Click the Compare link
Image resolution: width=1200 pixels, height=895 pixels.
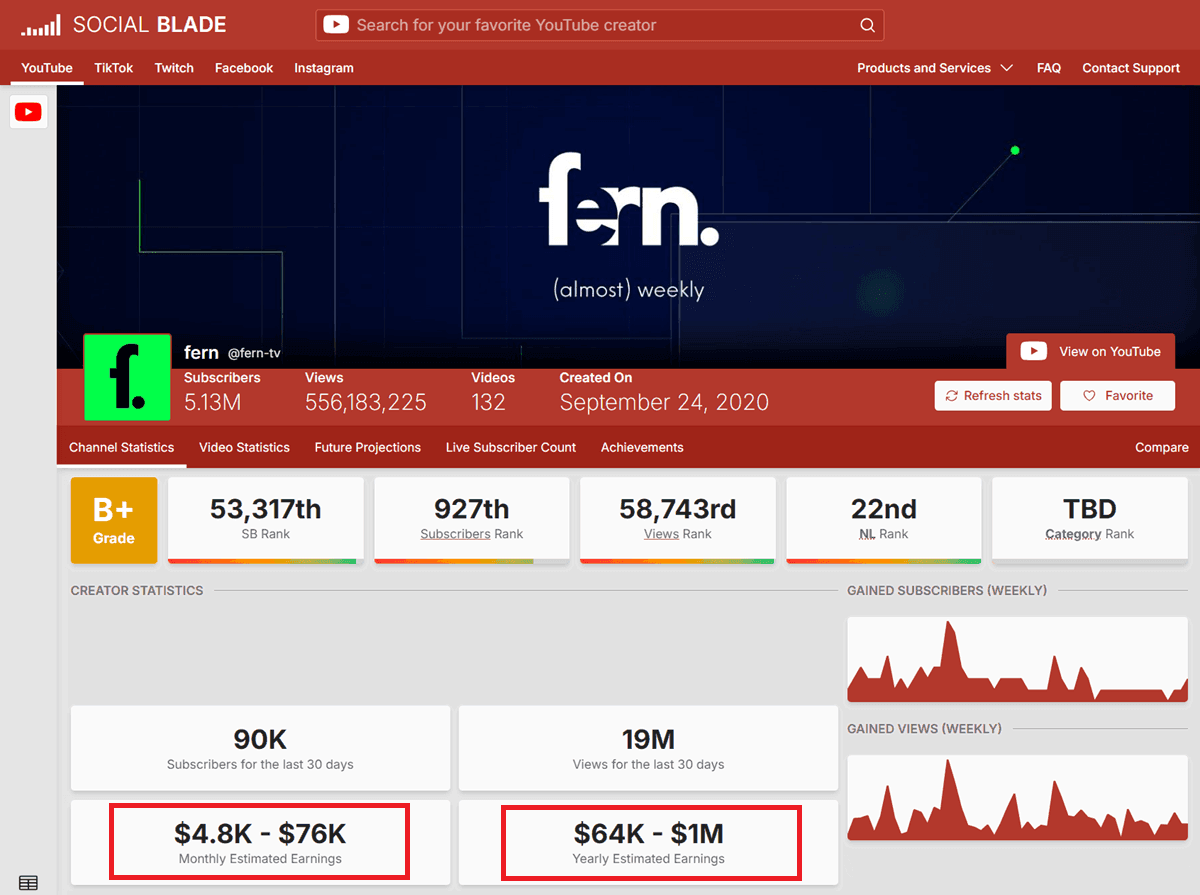(x=1162, y=447)
